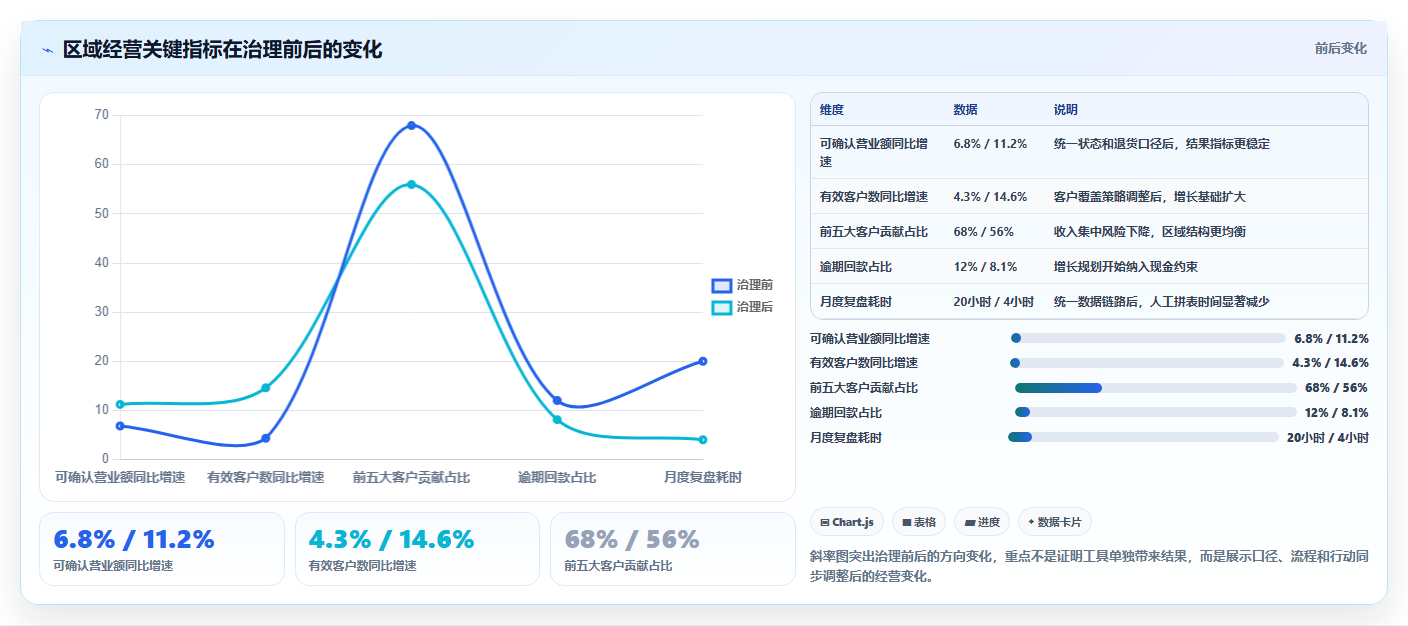Click the 逾期回款占比 progress bar

[1155, 412]
